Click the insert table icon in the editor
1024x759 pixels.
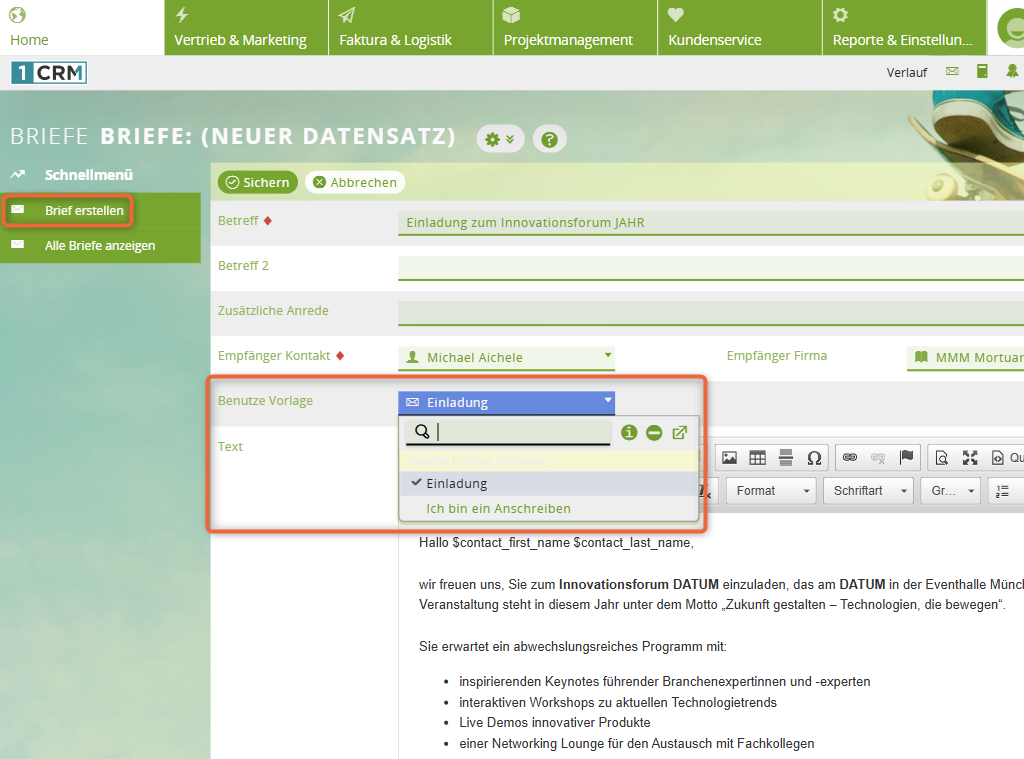(x=758, y=457)
